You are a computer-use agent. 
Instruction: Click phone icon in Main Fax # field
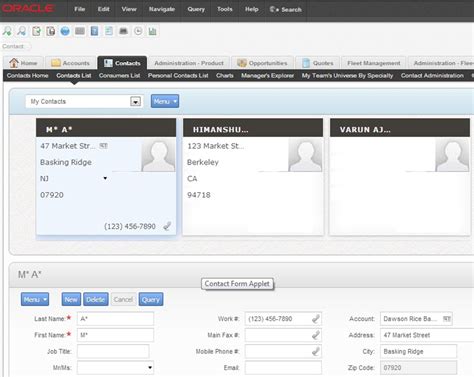click(x=316, y=335)
